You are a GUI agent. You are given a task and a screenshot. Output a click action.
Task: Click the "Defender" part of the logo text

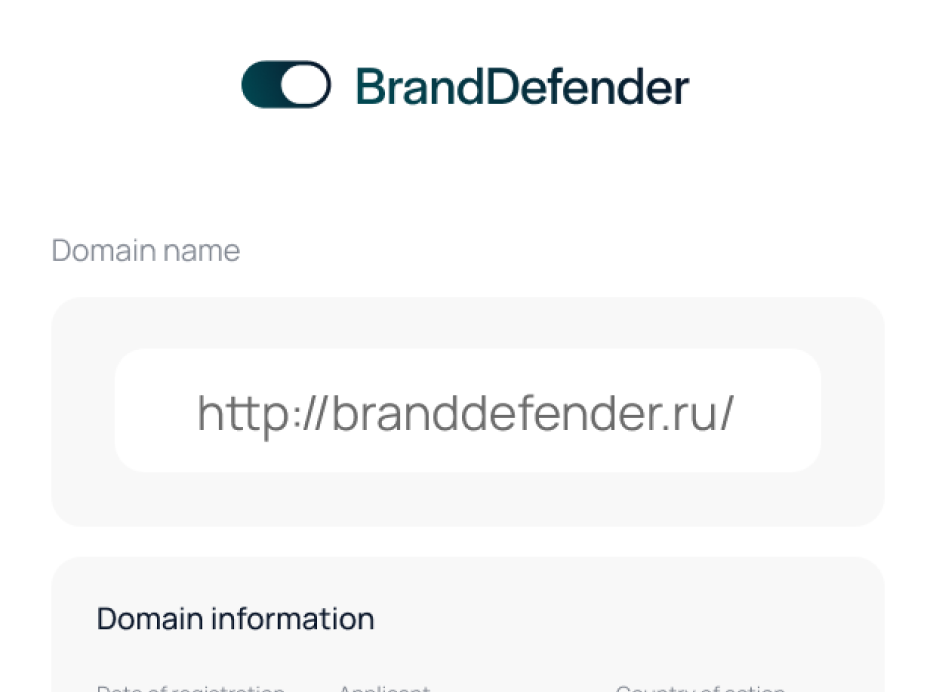588,87
